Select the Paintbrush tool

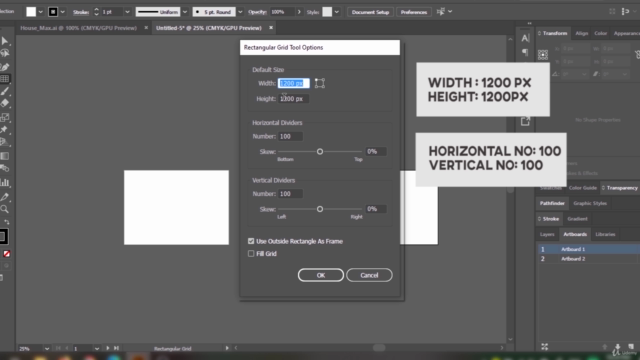5,91
